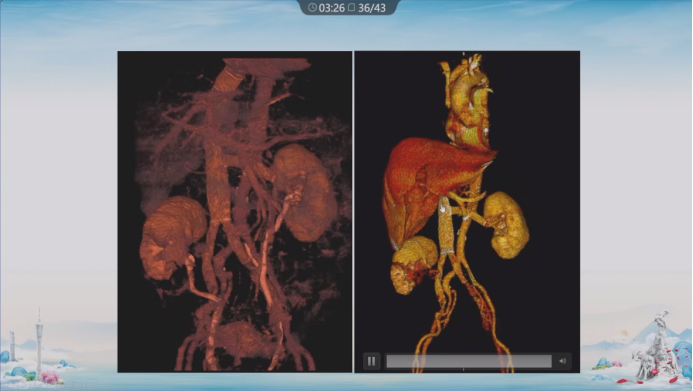
Task: Pause the embedded CT video
Action: (x=371, y=361)
